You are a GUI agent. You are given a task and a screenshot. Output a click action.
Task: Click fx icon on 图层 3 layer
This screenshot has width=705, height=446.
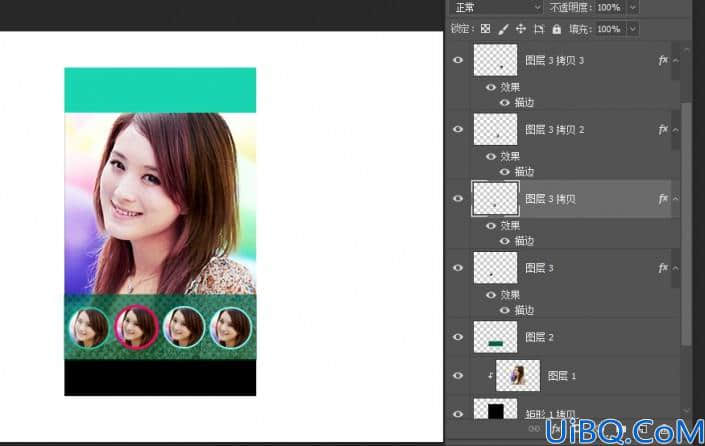663,268
